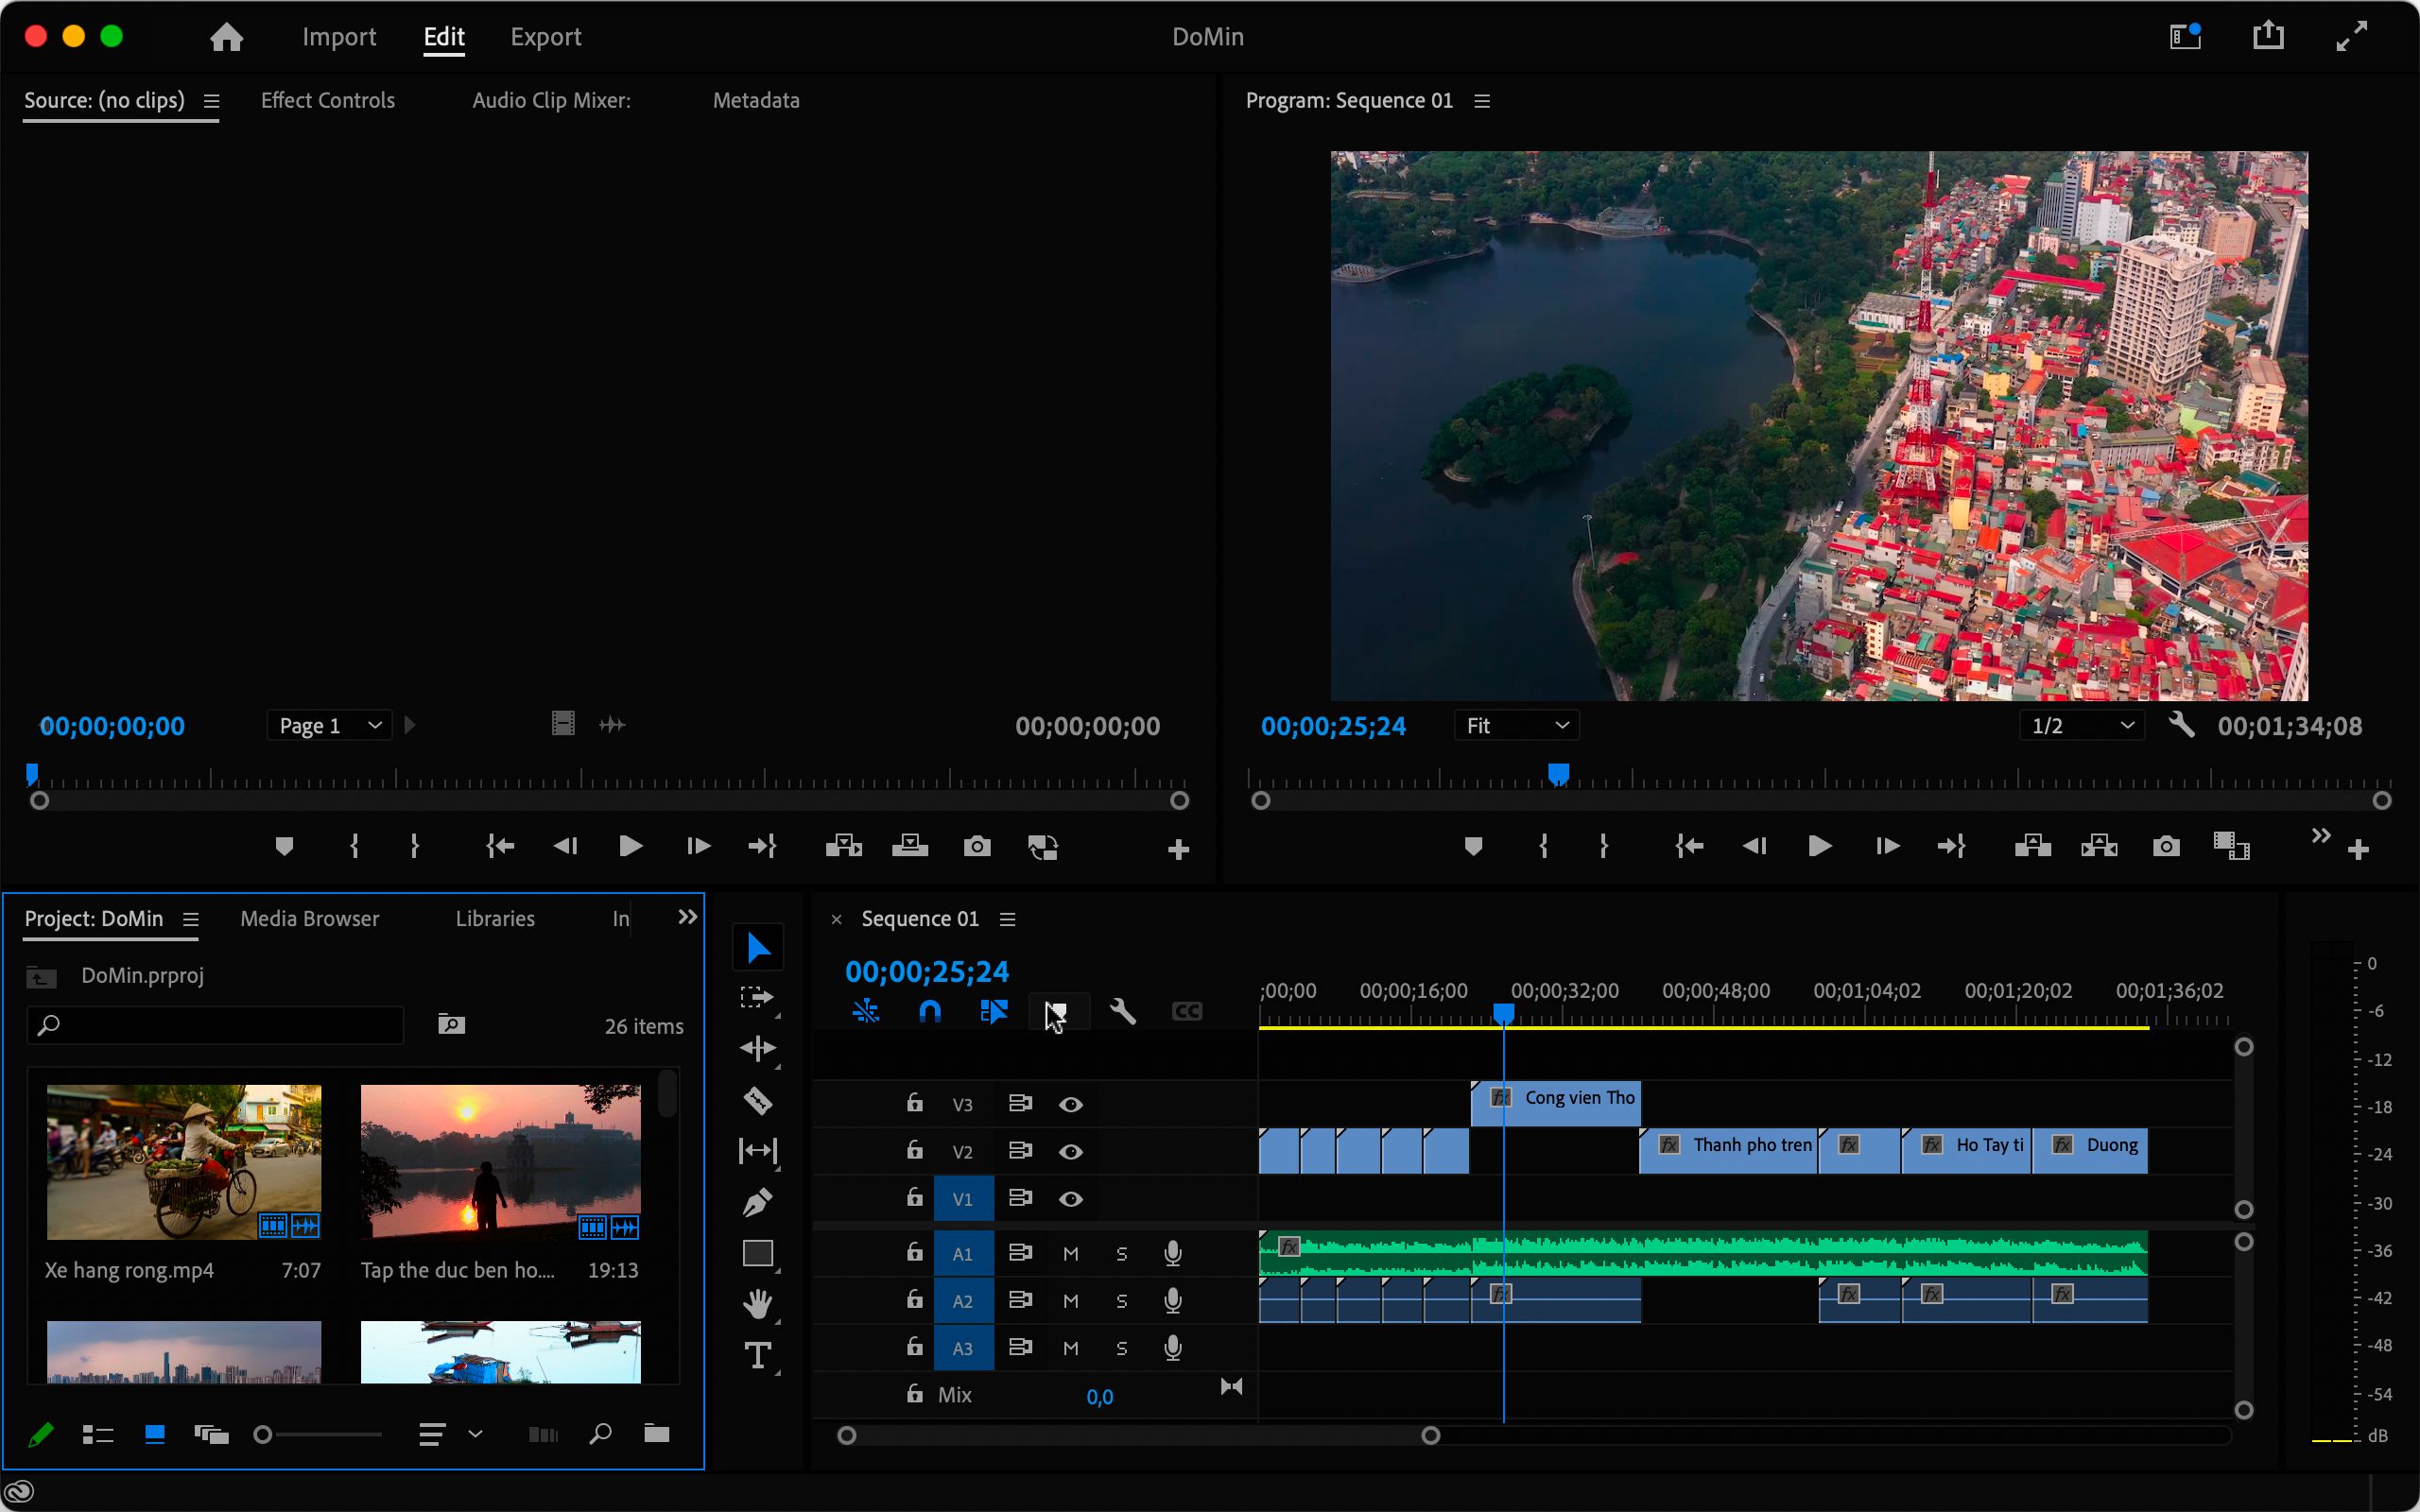This screenshot has height=1512, width=2420.
Task: Activate the Slip tool
Action: tap(758, 1151)
